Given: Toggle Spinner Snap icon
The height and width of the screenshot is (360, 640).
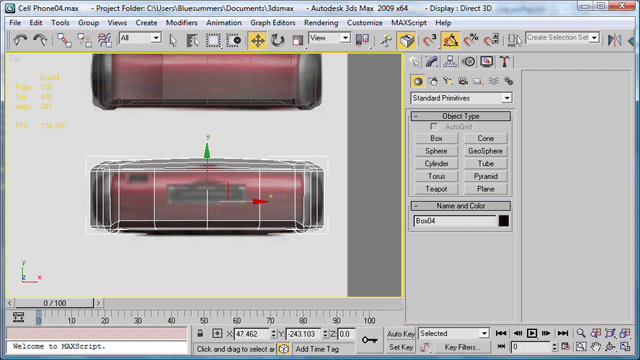Looking at the screenshot, I should click(491, 40).
